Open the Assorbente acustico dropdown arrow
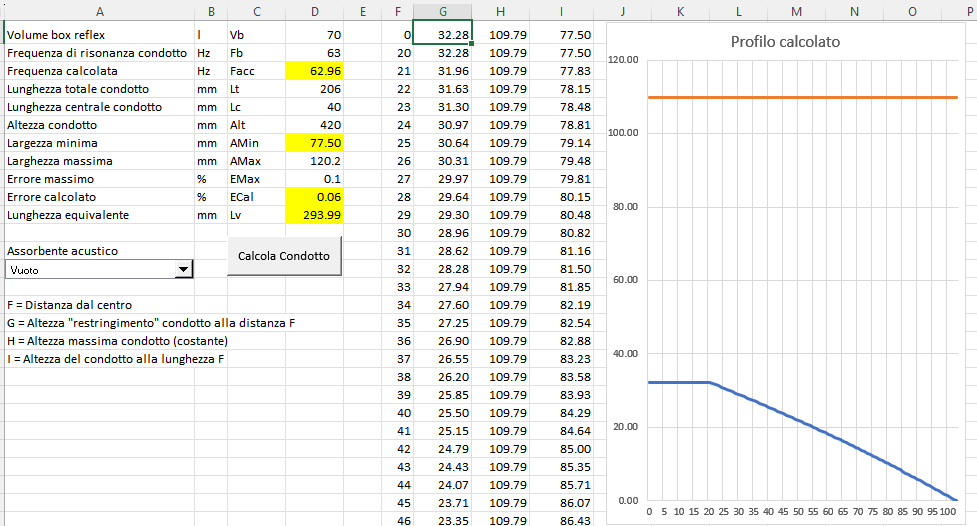The image size is (977, 526). point(183,269)
